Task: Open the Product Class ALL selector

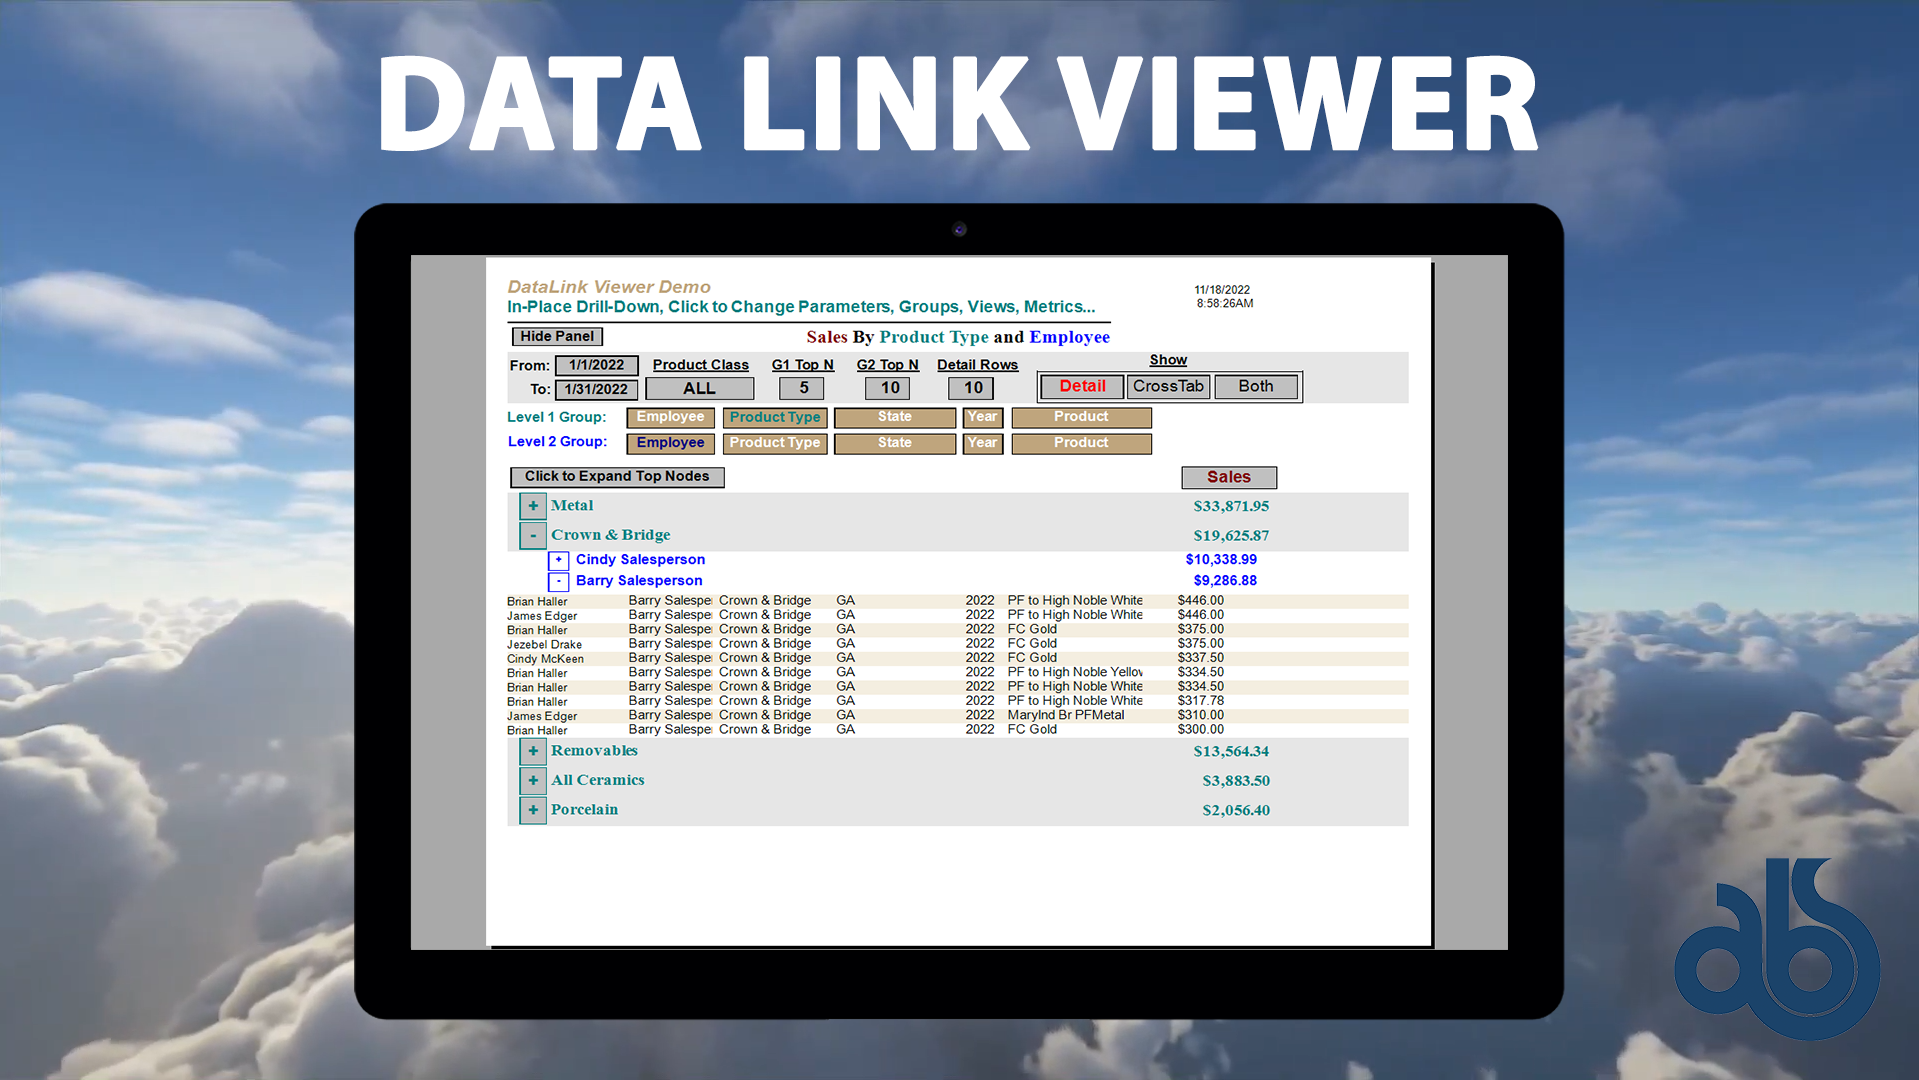Action: point(699,389)
